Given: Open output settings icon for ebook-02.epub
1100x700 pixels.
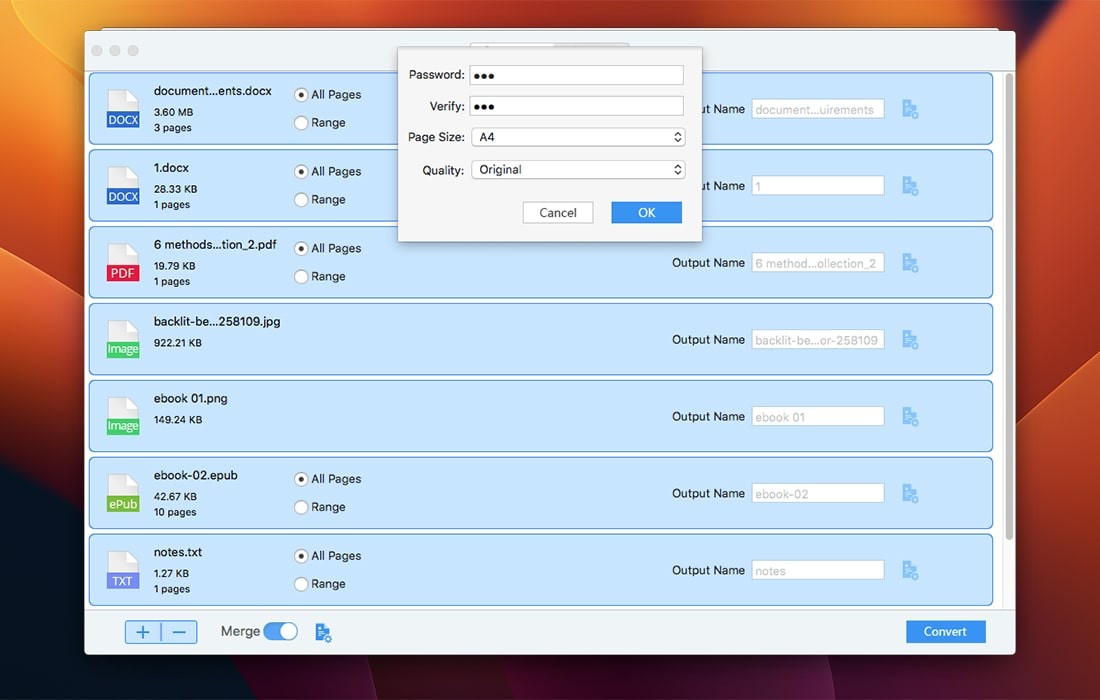Looking at the screenshot, I should point(910,493).
